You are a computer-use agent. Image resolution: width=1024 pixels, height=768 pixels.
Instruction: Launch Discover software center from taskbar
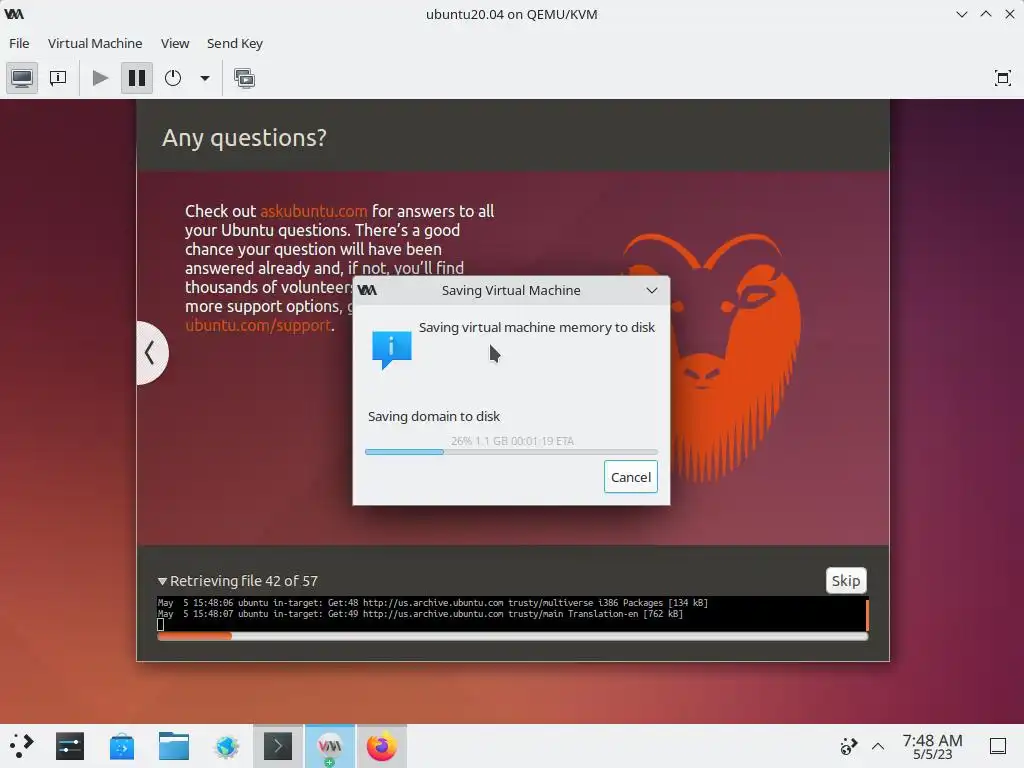click(122, 746)
